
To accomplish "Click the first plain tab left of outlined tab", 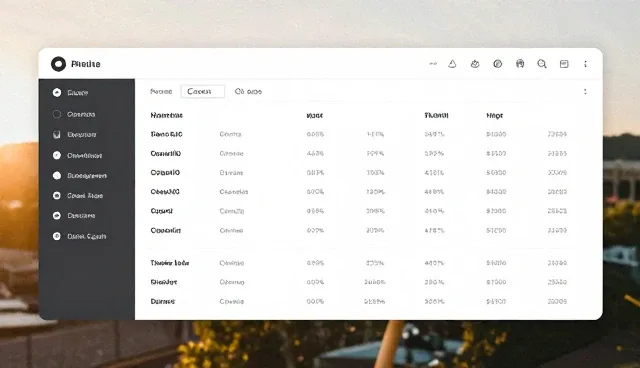I will coord(161,91).
